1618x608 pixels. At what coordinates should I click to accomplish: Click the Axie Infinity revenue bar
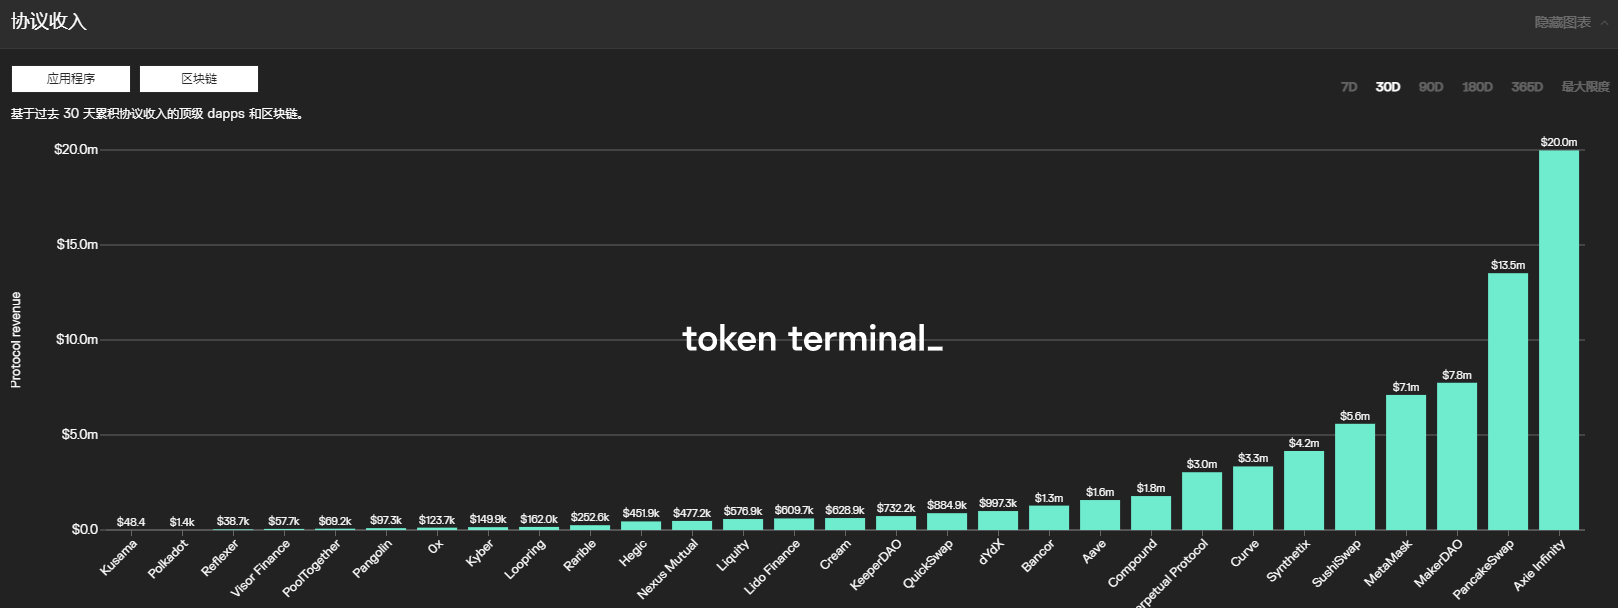pos(1559,340)
